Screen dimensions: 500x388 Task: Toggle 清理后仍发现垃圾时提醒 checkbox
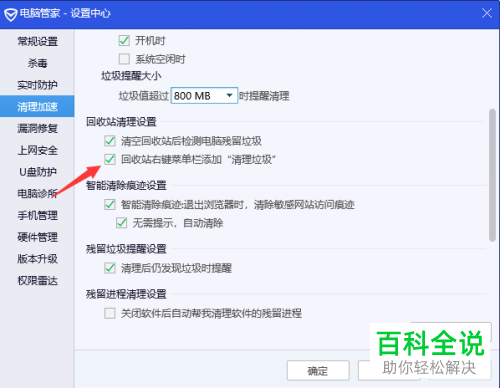[110, 268]
